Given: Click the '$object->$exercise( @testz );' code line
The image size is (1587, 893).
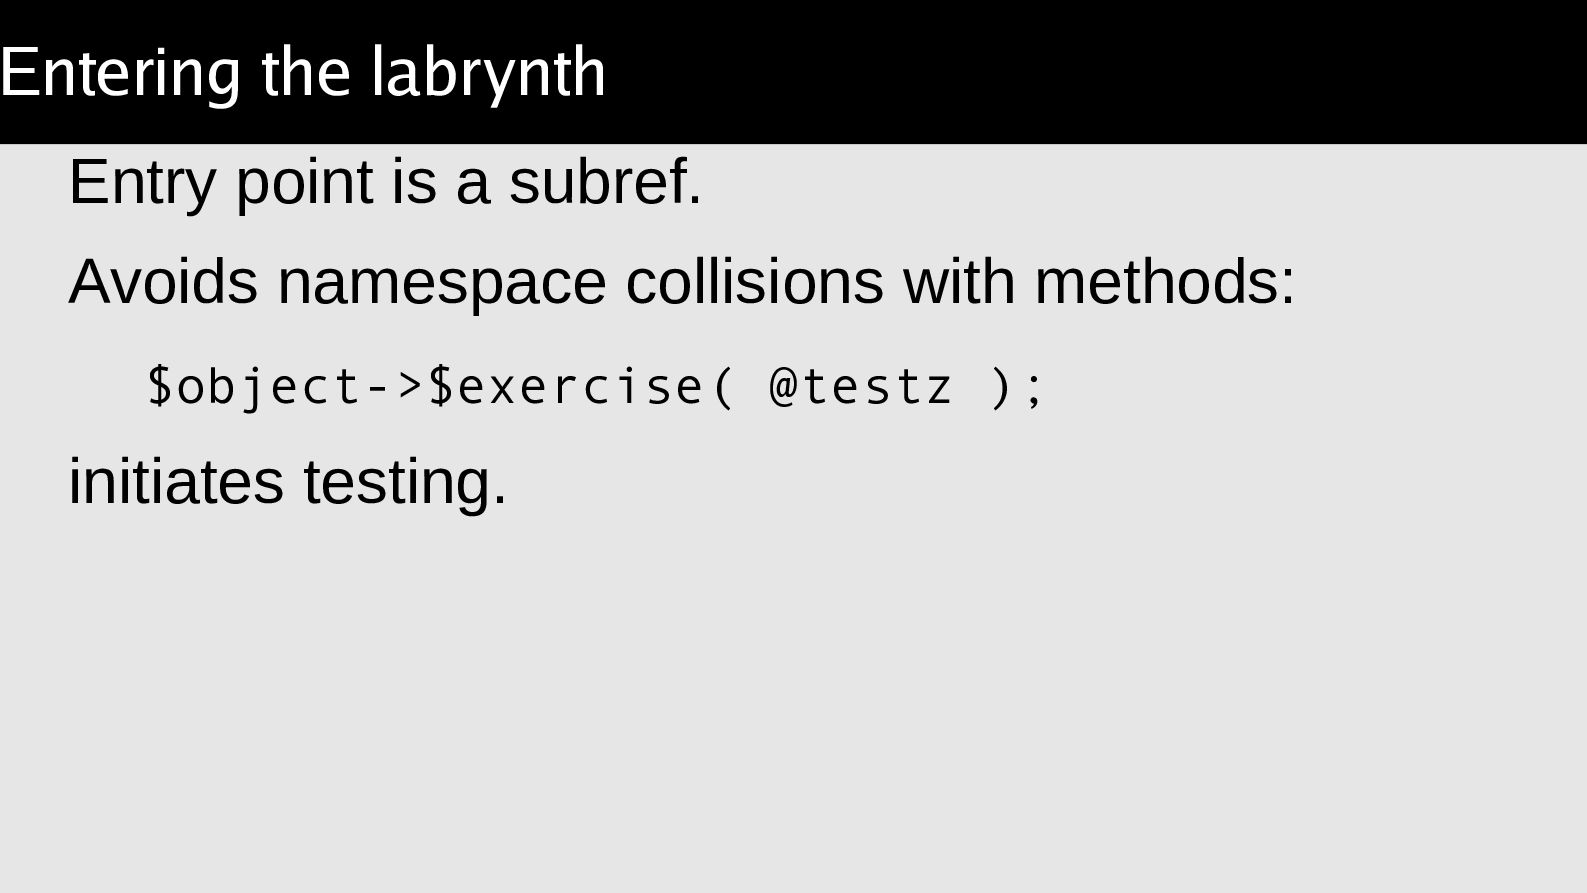Looking at the screenshot, I should click(x=595, y=387).
